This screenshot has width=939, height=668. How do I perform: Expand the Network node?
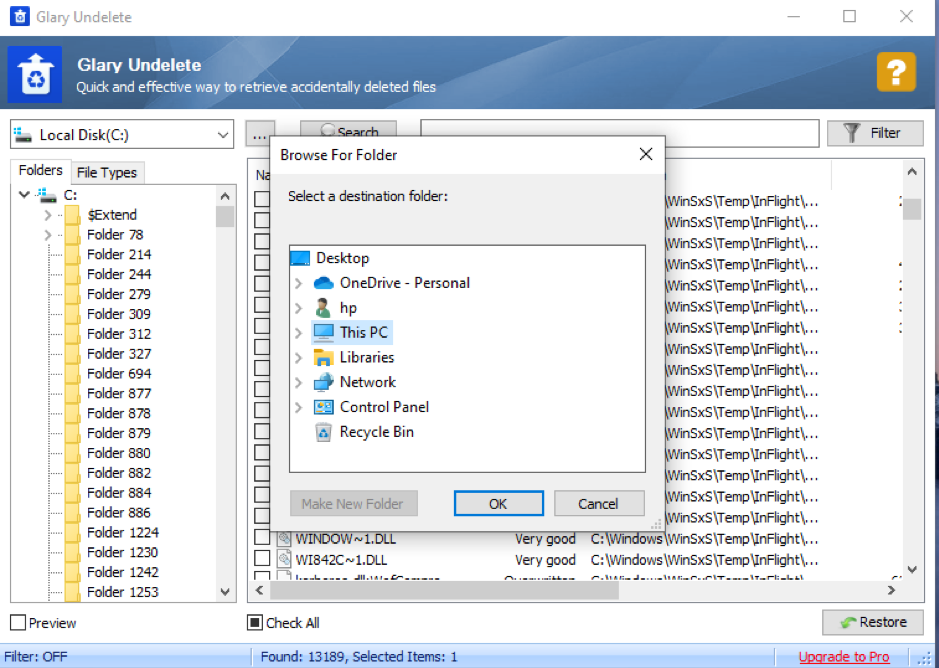(298, 383)
